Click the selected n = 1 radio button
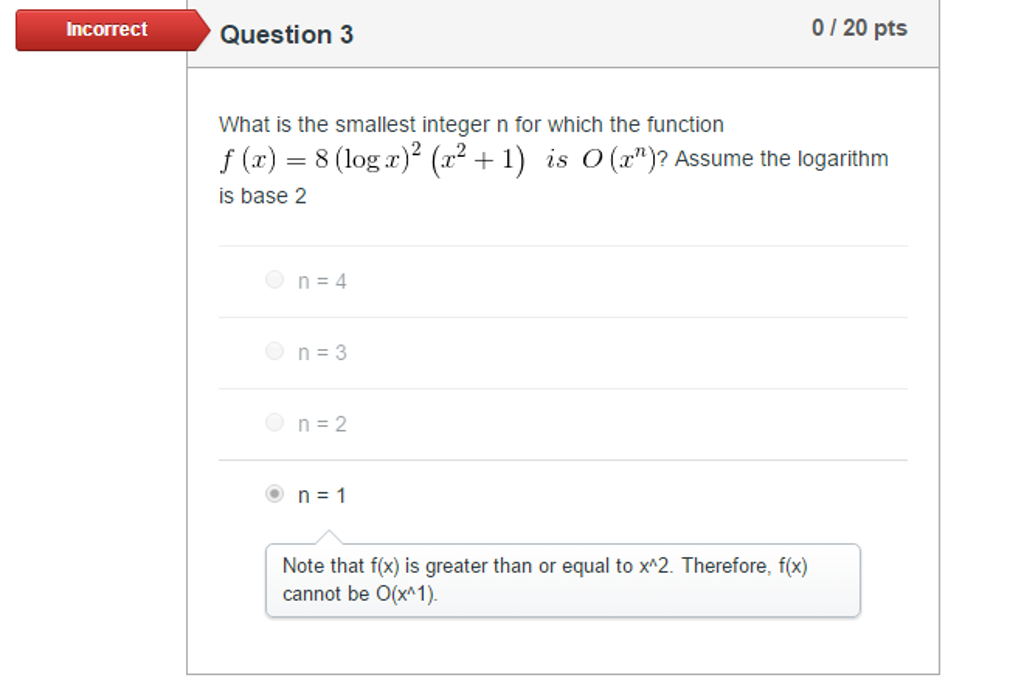Image resolution: width=1024 pixels, height=686 pixels. (275, 494)
